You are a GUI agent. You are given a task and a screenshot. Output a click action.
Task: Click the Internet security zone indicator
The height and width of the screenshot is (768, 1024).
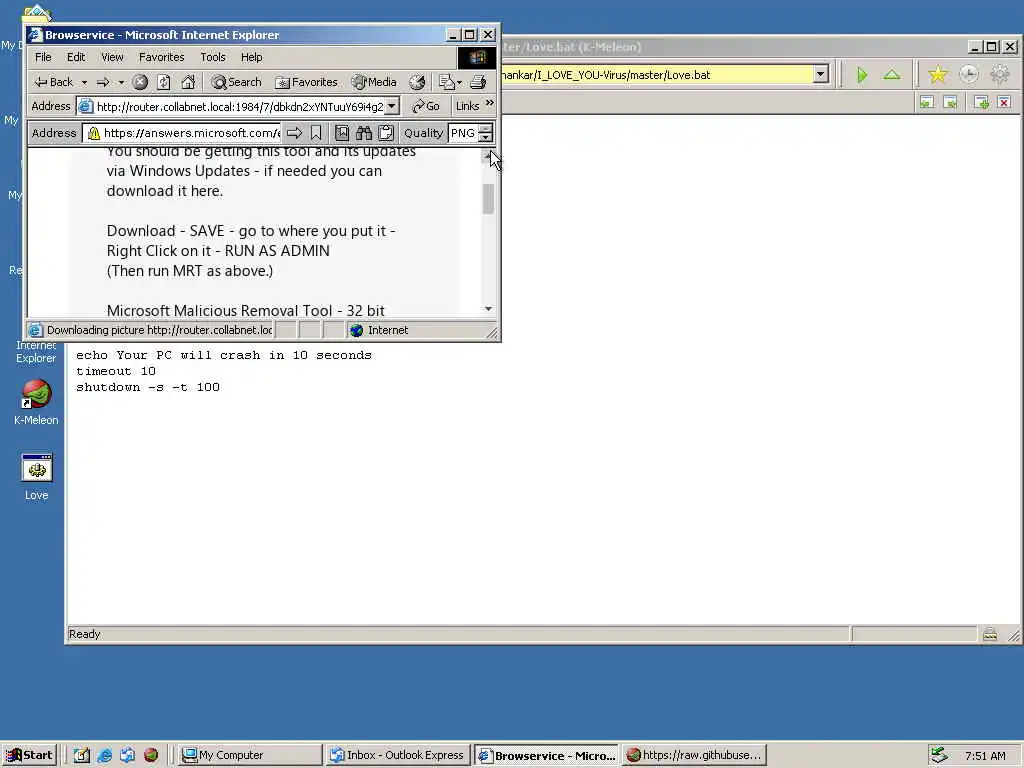tap(379, 330)
